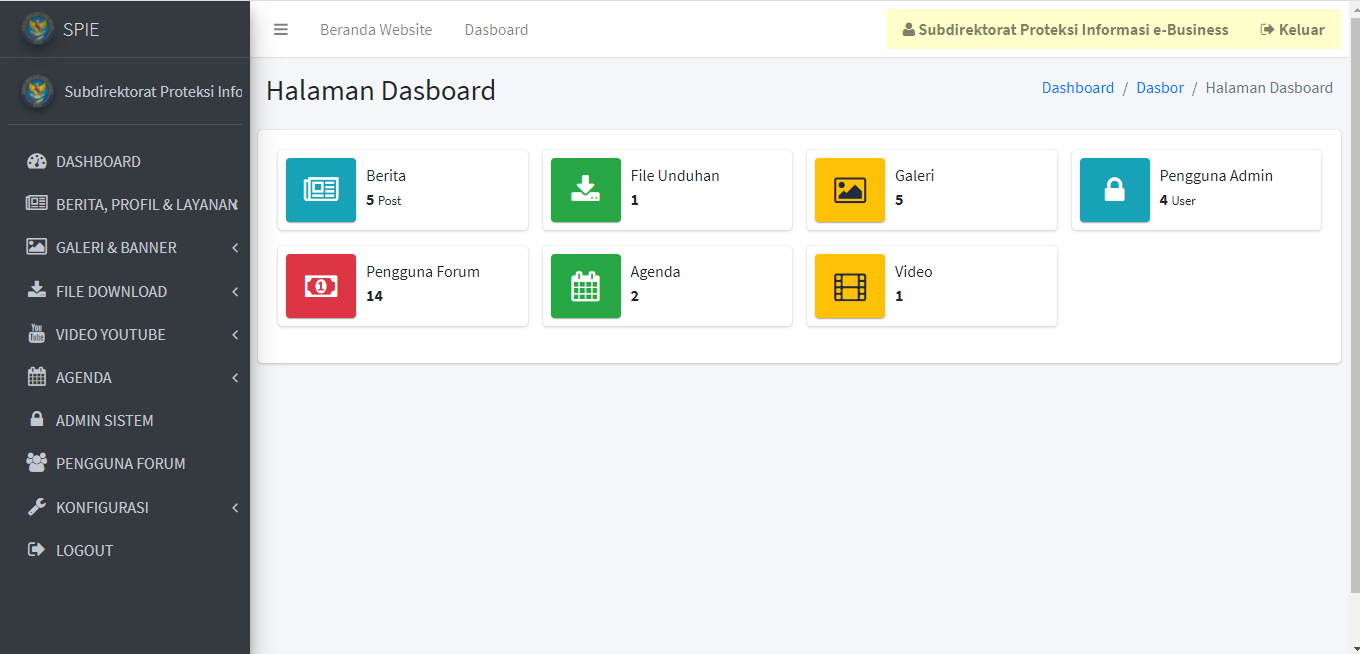Click the download icon on File Unduhan card
The image size is (1360, 654).
click(x=585, y=190)
